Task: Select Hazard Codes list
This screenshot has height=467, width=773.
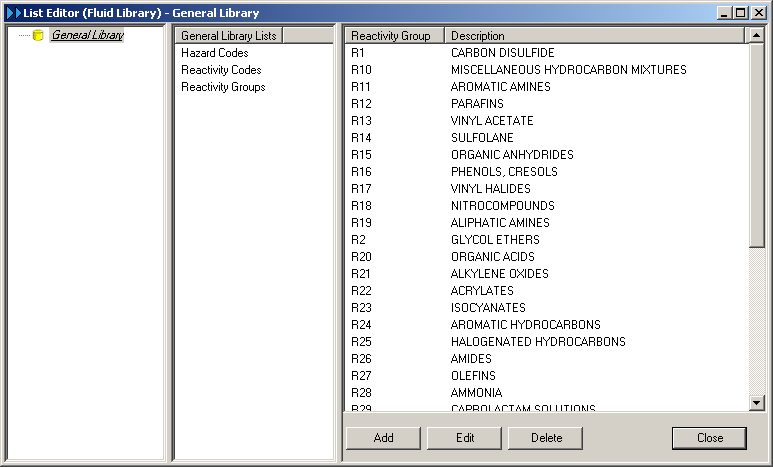Action: tap(214, 53)
